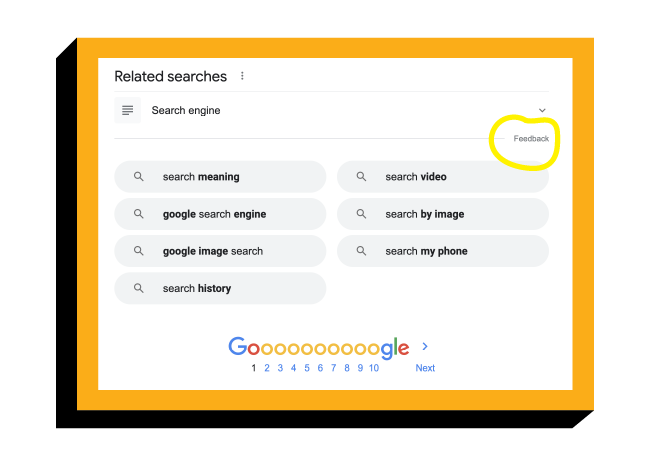The image size is (650, 466).
Task: Click magnifier icon beside 'search video'
Action: click(x=361, y=177)
